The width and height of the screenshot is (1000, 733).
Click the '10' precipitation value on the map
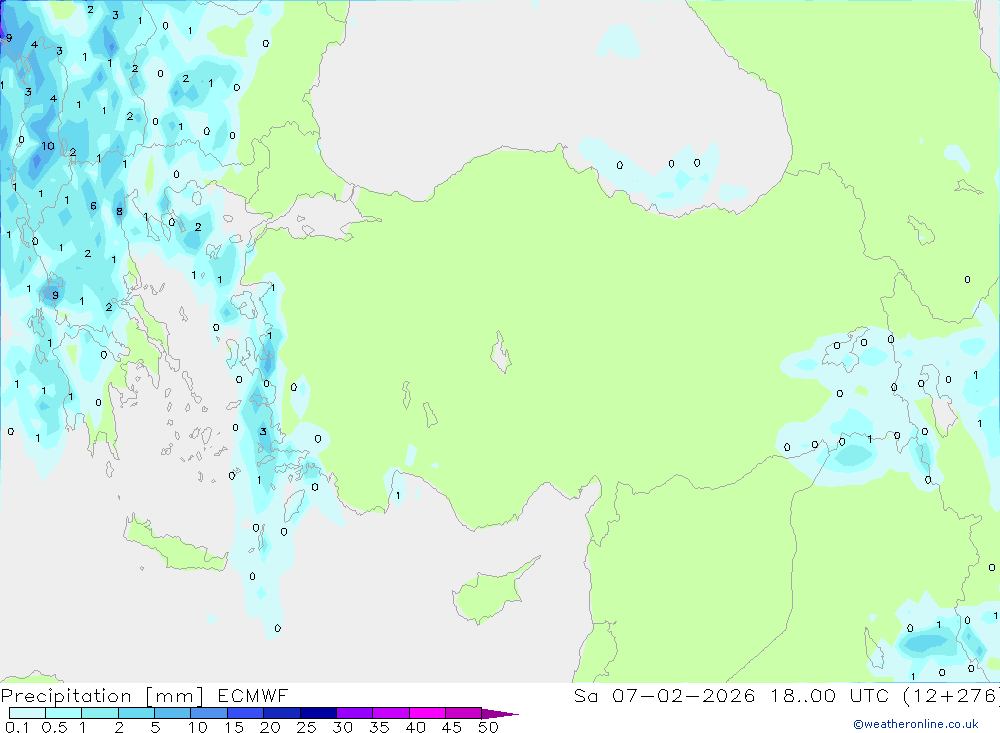click(x=48, y=146)
